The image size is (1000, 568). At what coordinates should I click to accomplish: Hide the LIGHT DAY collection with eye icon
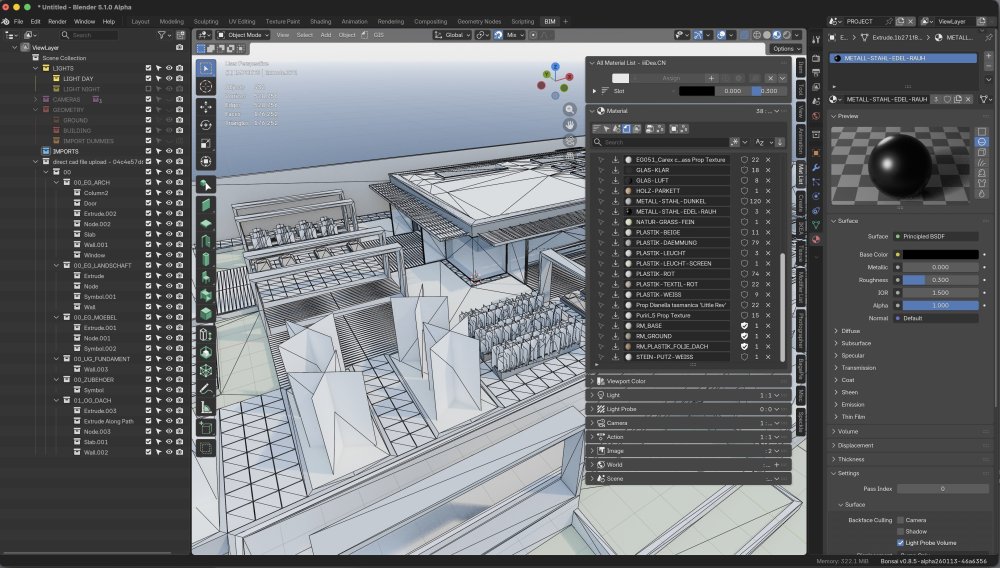click(x=169, y=78)
